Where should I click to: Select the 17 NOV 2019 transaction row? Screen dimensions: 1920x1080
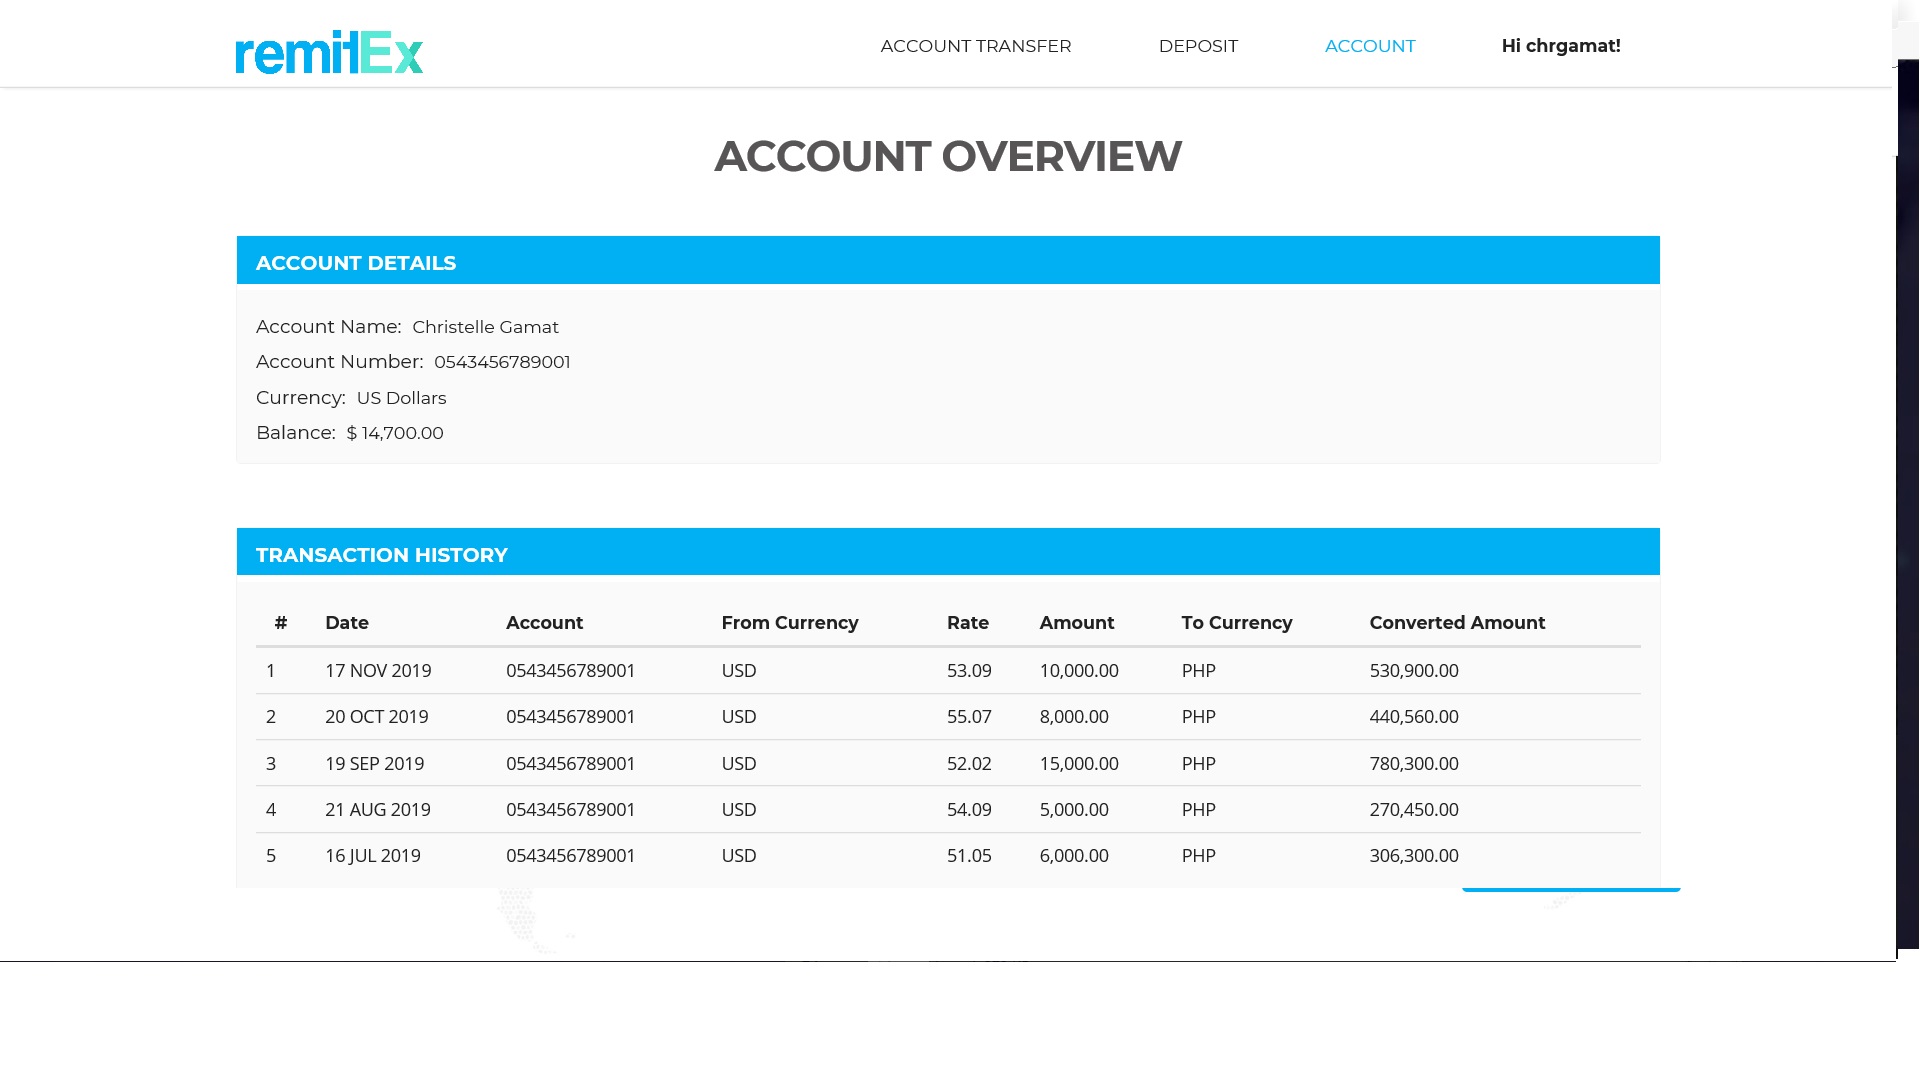[x=947, y=671]
